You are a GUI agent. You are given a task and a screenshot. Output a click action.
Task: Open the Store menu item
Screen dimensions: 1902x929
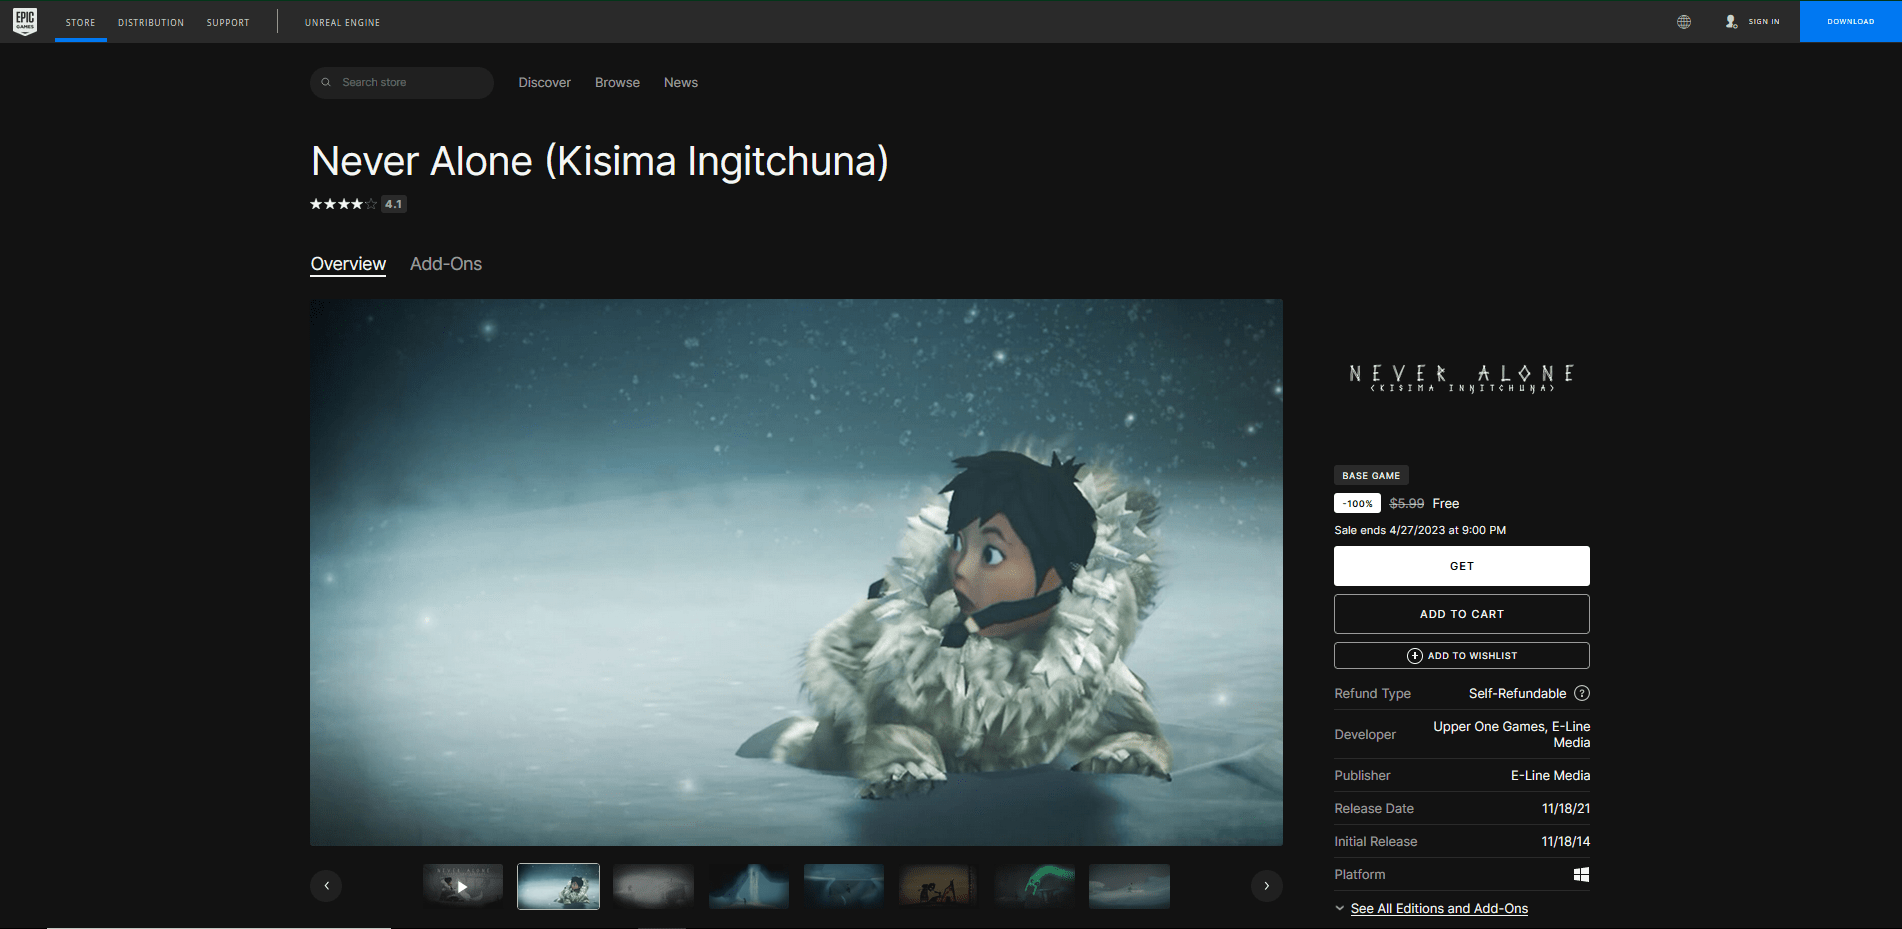[x=81, y=22]
